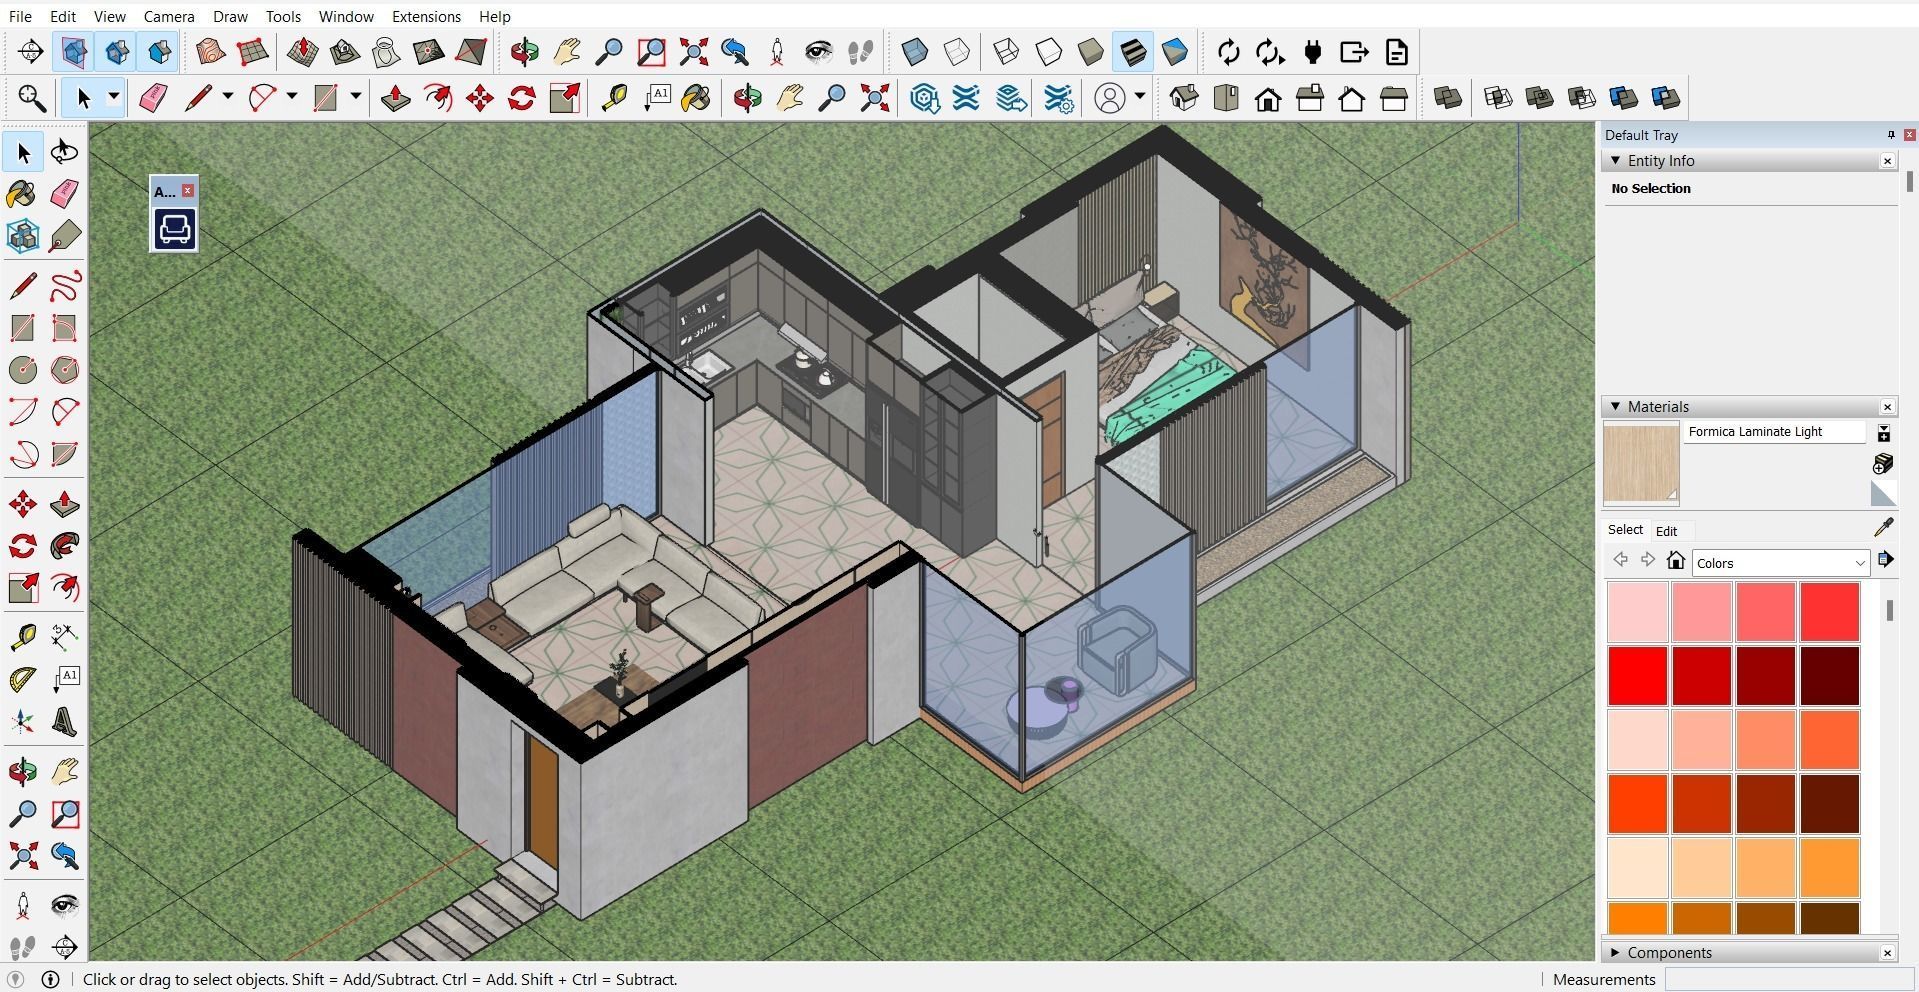Toggle Back Edges style
The height and width of the screenshot is (992, 1919).
(x=956, y=52)
